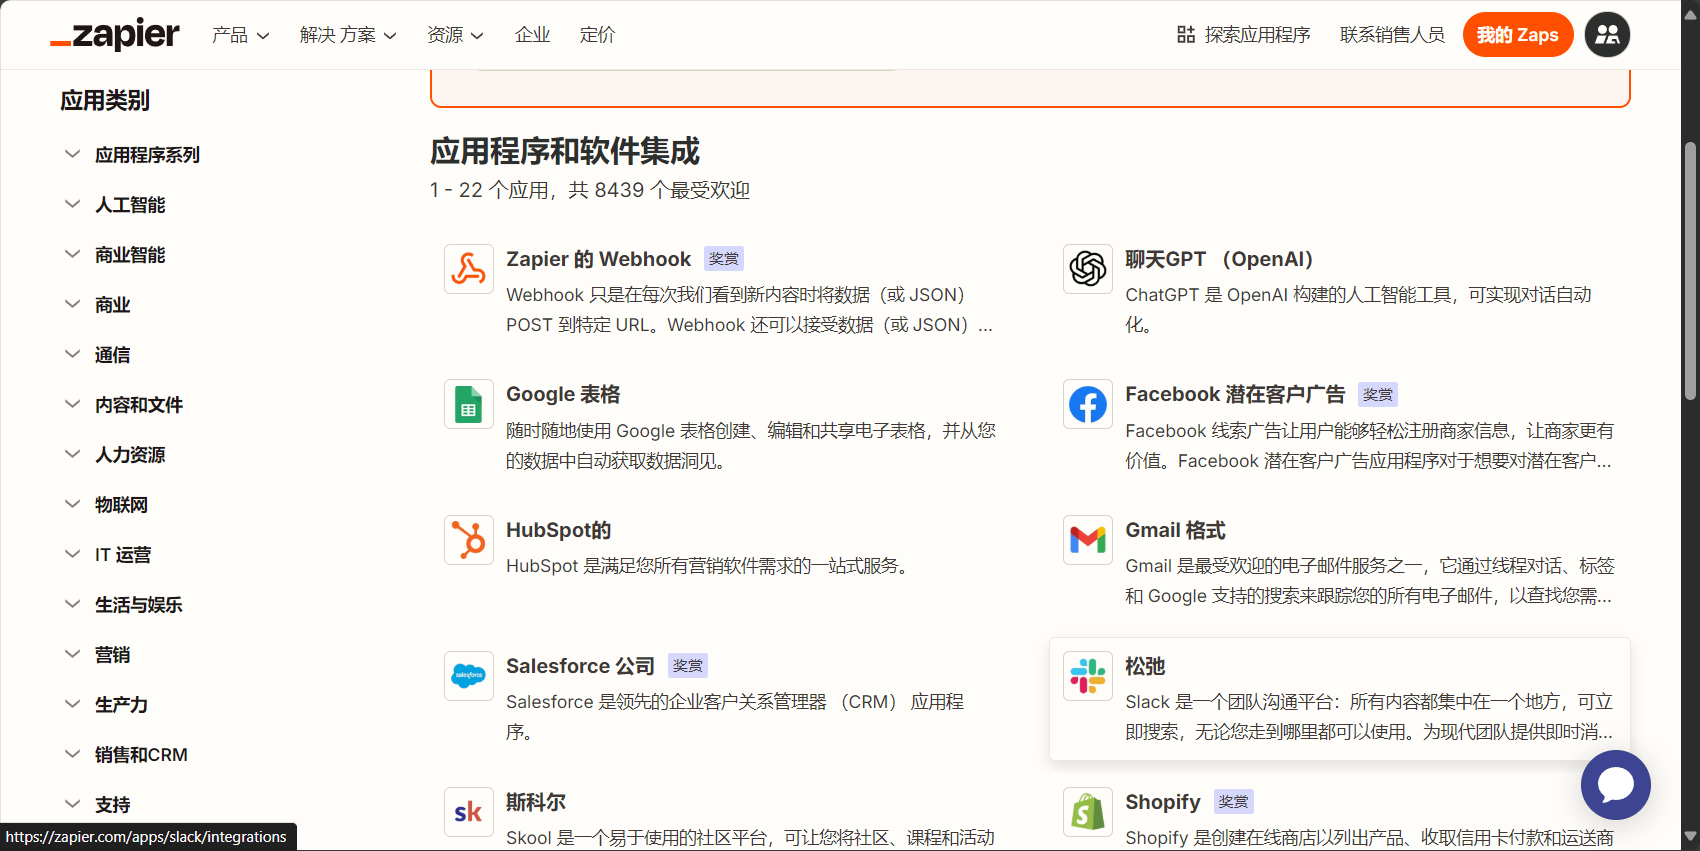The image size is (1700, 851).
Task: Click the 奖赏 badge beside Shopify
Action: [1234, 802]
